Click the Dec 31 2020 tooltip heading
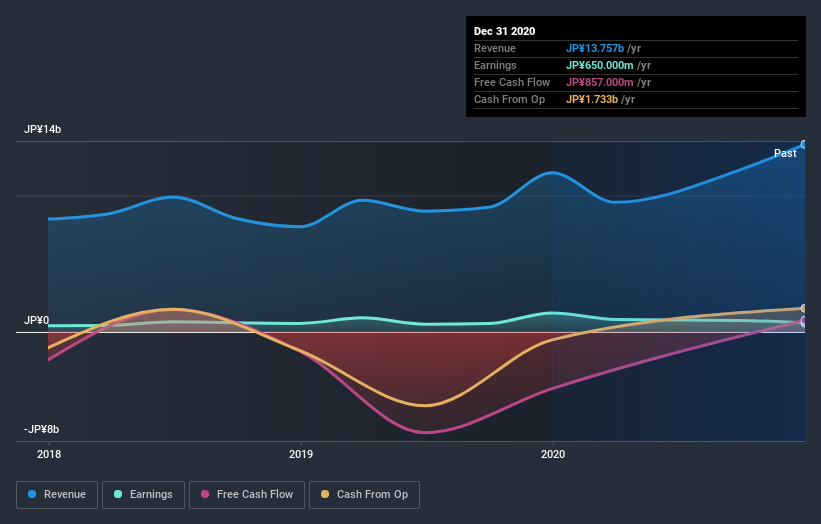Viewport: 821px width, 524px height. [504, 31]
